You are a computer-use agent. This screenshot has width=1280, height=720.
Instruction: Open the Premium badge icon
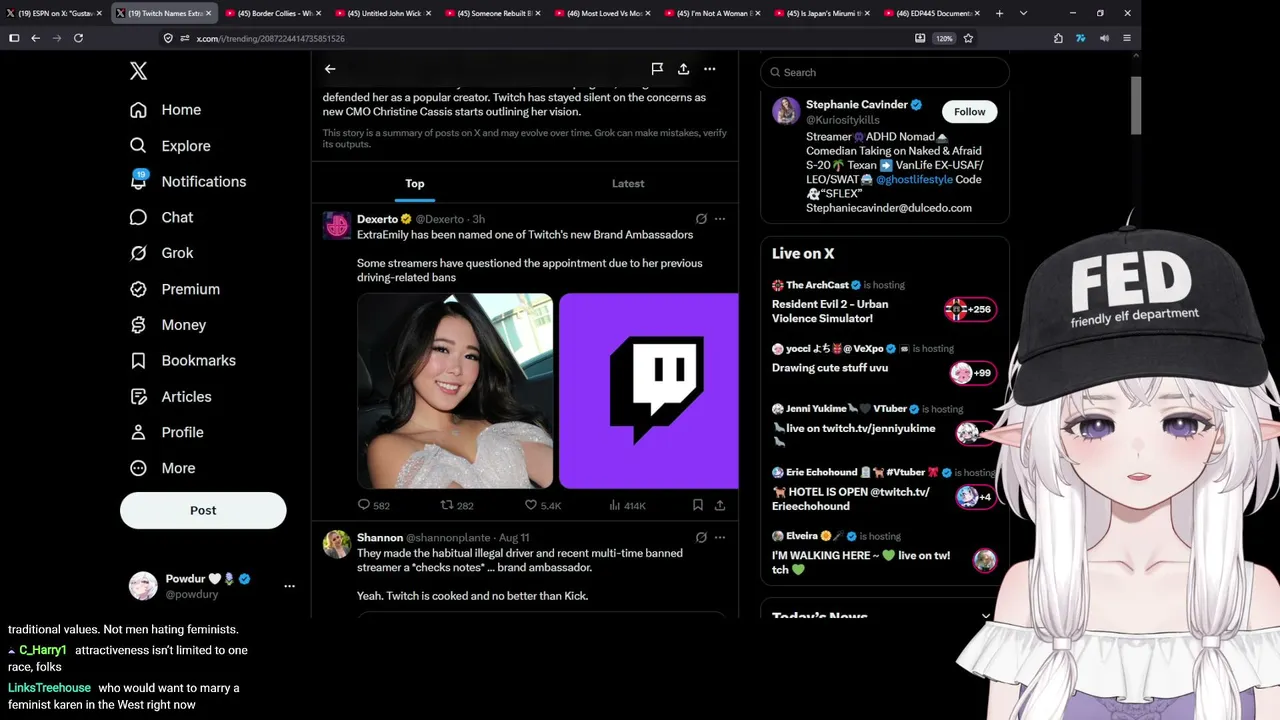[x=139, y=289]
